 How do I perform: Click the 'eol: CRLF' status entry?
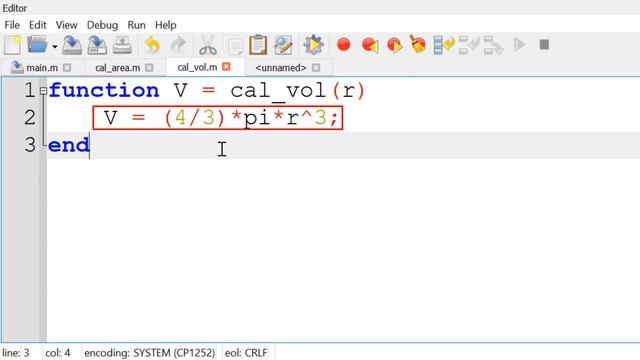pos(246,353)
